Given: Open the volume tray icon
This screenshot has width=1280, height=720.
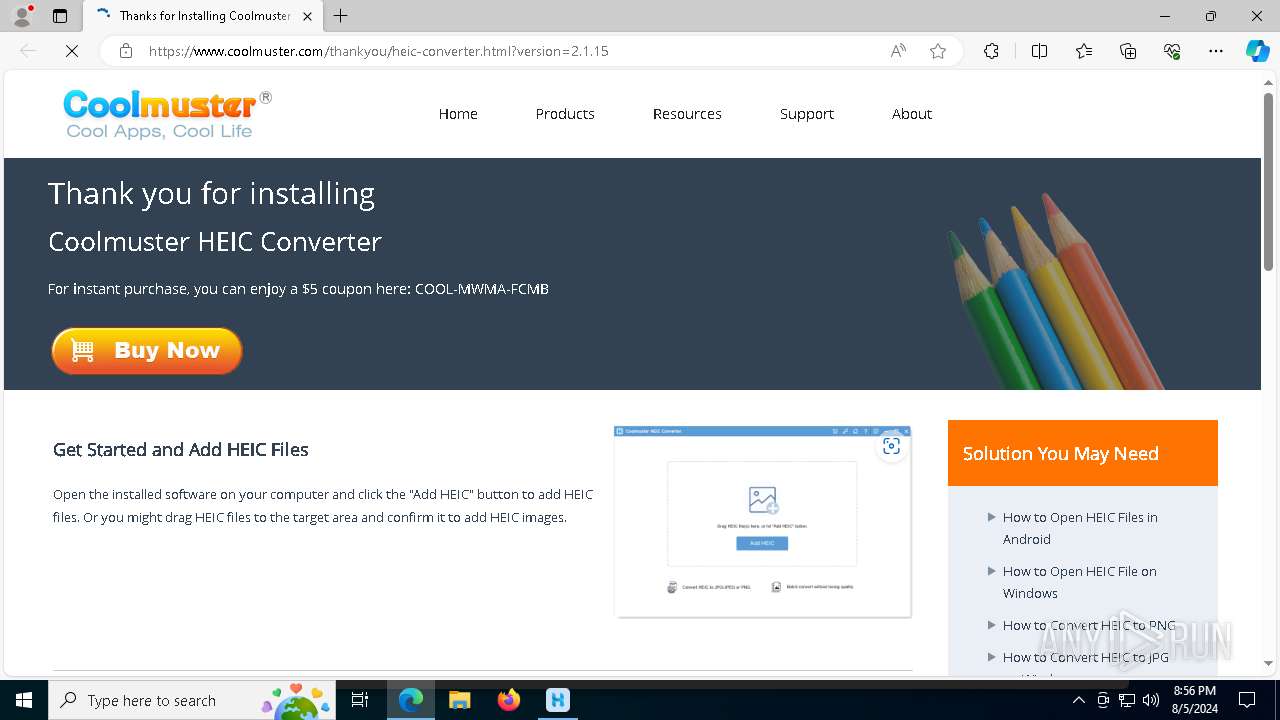Looking at the screenshot, I should pyautogui.click(x=1151, y=700).
